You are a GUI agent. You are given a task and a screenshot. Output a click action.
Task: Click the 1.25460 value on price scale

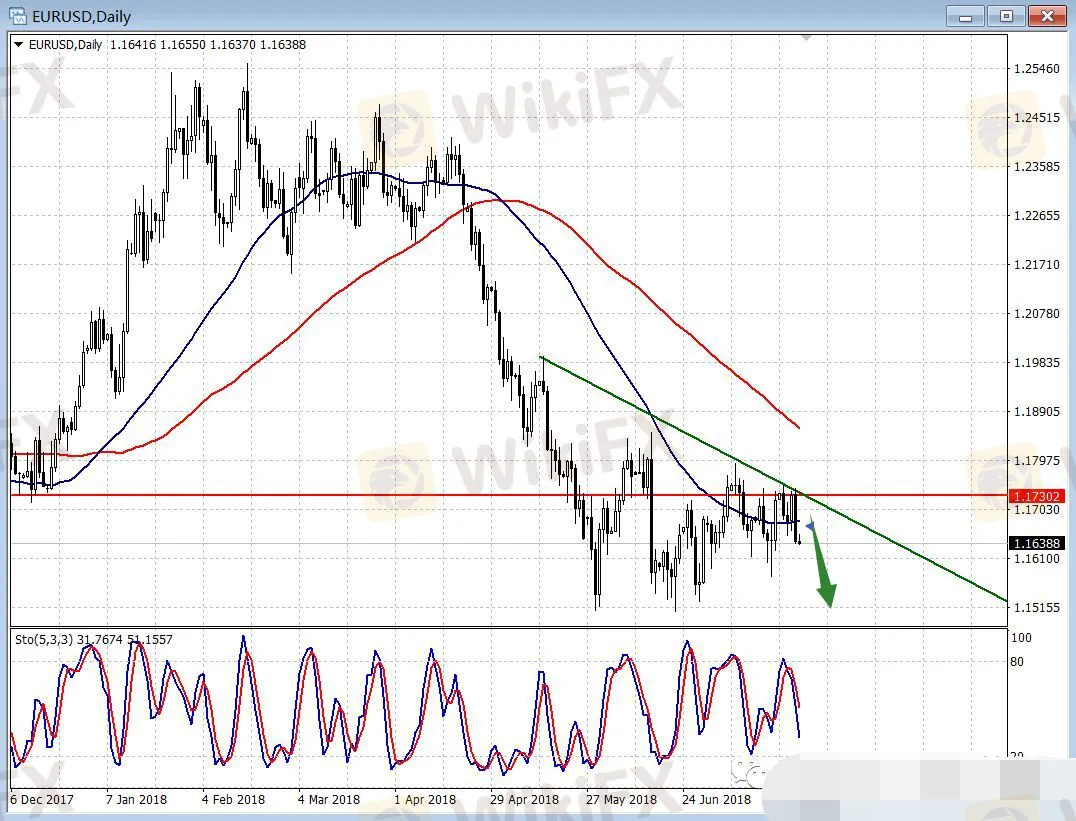point(1035,69)
